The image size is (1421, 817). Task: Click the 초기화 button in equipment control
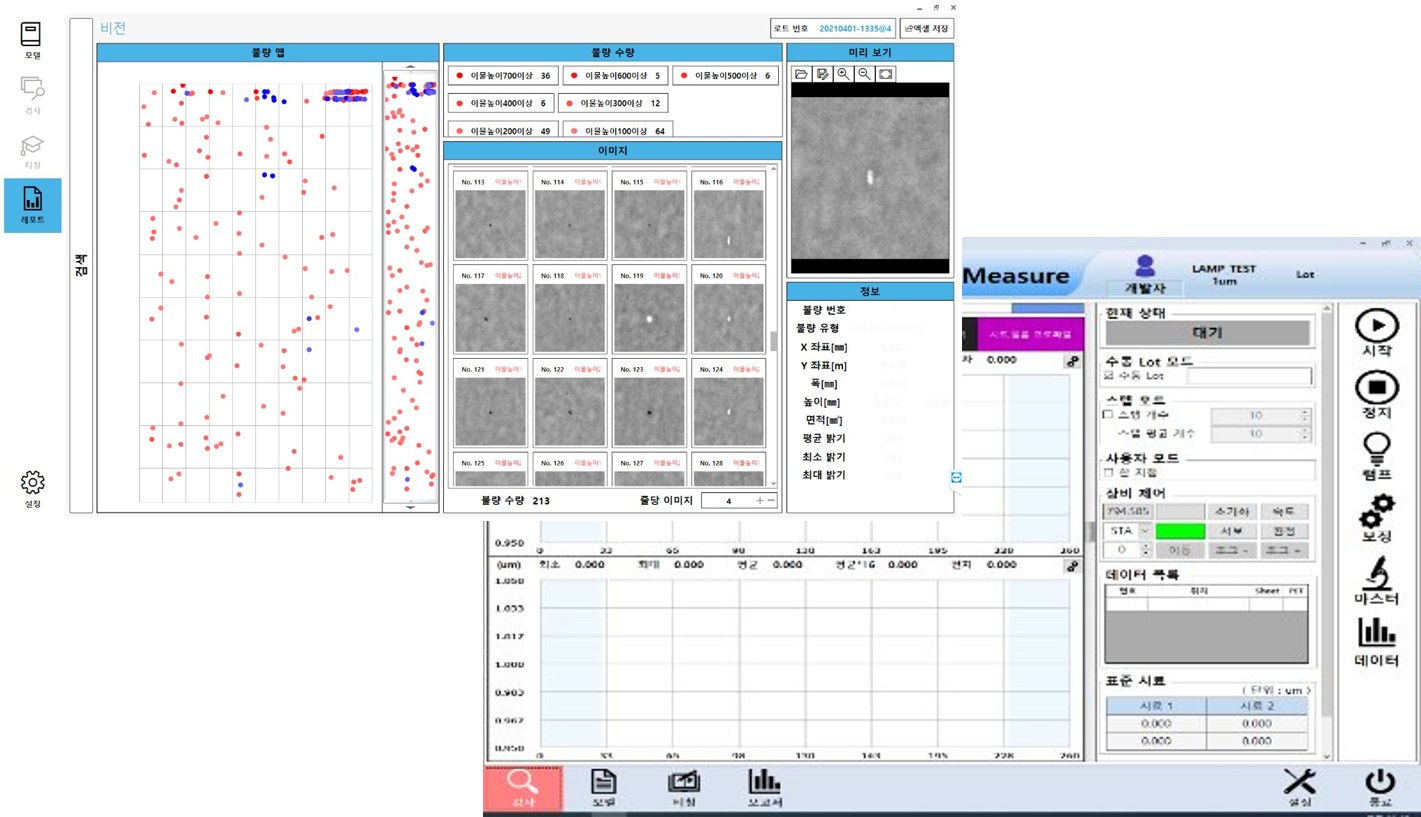[1231, 512]
